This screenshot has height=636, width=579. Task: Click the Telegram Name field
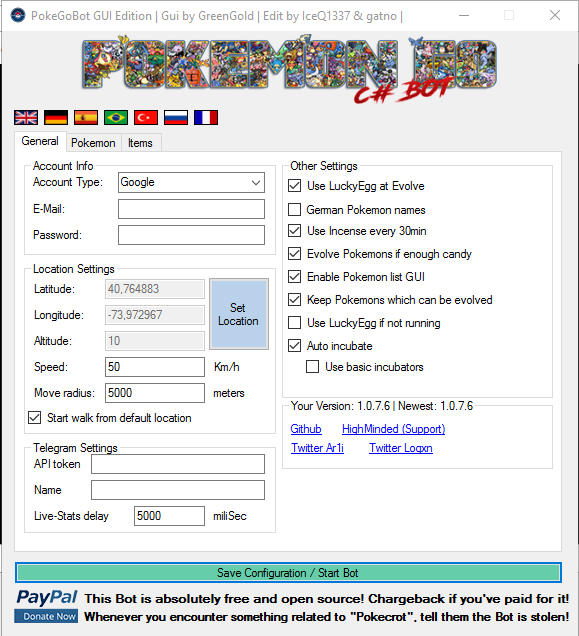click(x=178, y=490)
